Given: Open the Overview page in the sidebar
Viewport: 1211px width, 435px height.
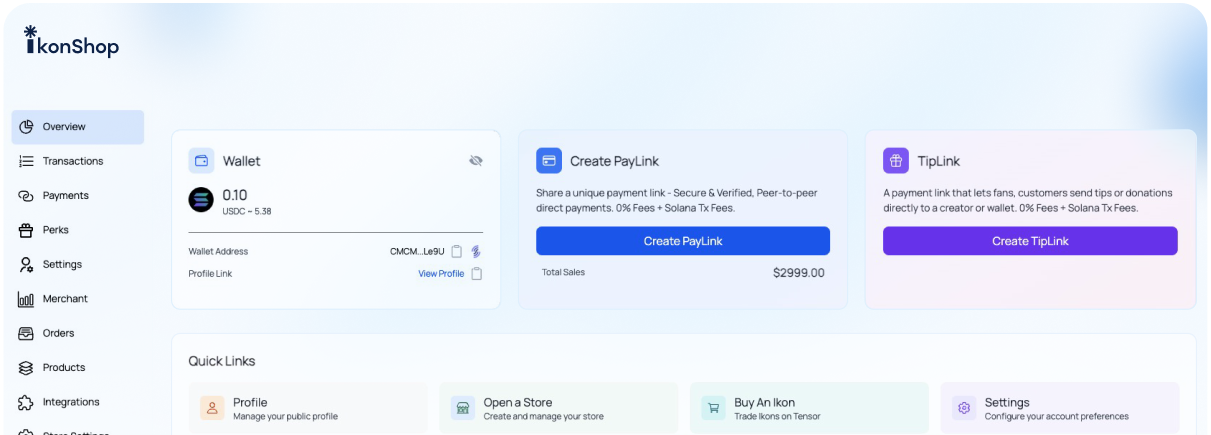Looking at the screenshot, I should pos(78,127).
